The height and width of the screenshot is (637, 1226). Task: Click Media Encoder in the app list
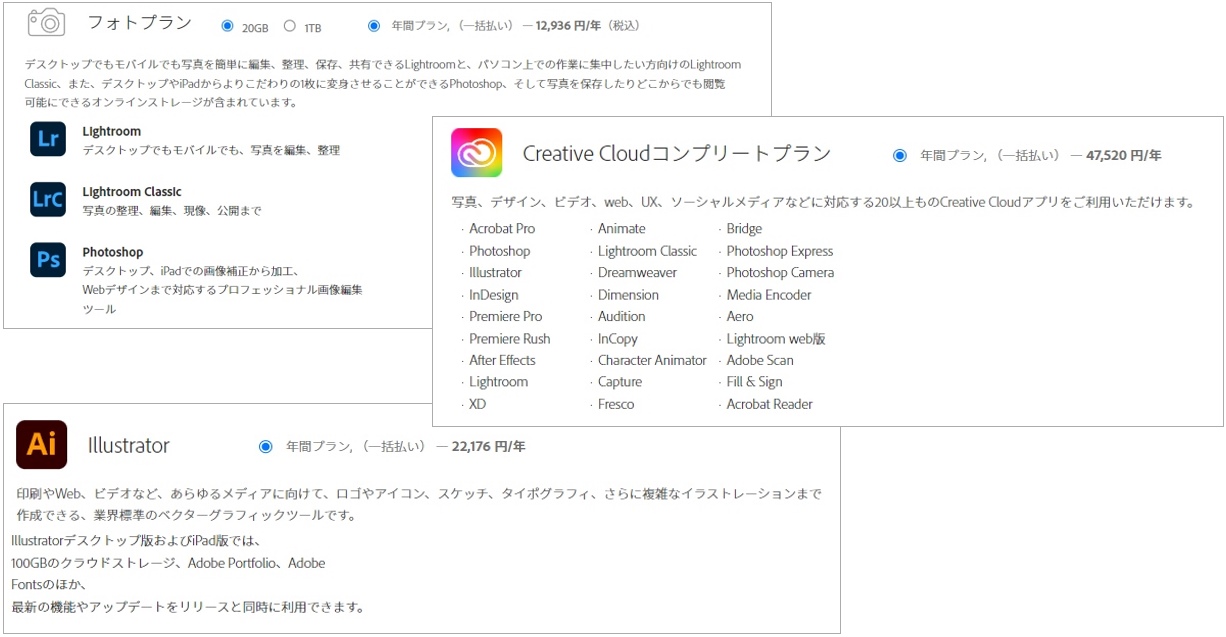click(x=769, y=295)
